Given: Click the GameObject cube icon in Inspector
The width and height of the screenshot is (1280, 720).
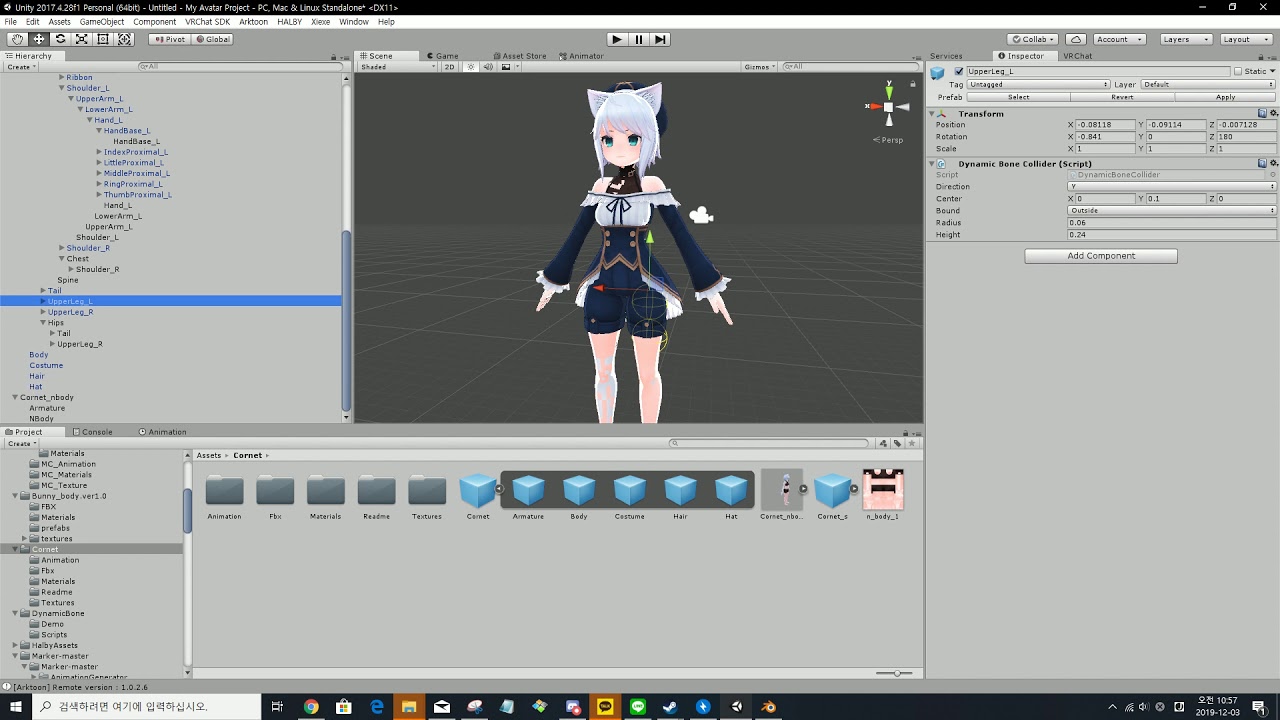Looking at the screenshot, I should point(938,73).
